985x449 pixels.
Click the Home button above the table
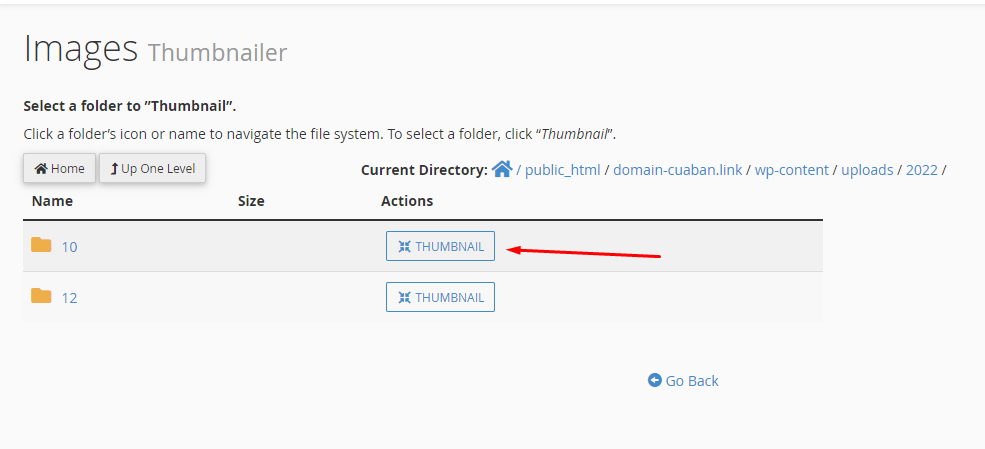click(x=60, y=168)
